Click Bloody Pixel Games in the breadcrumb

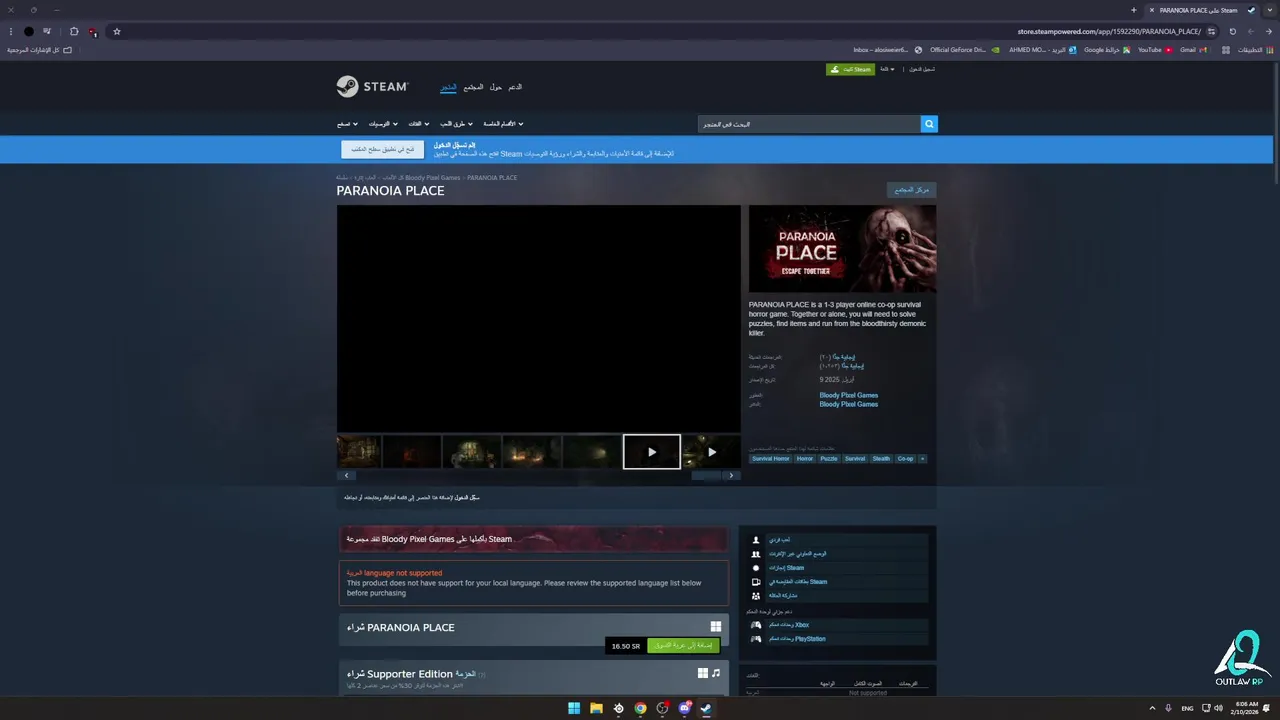click(x=432, y=178)
